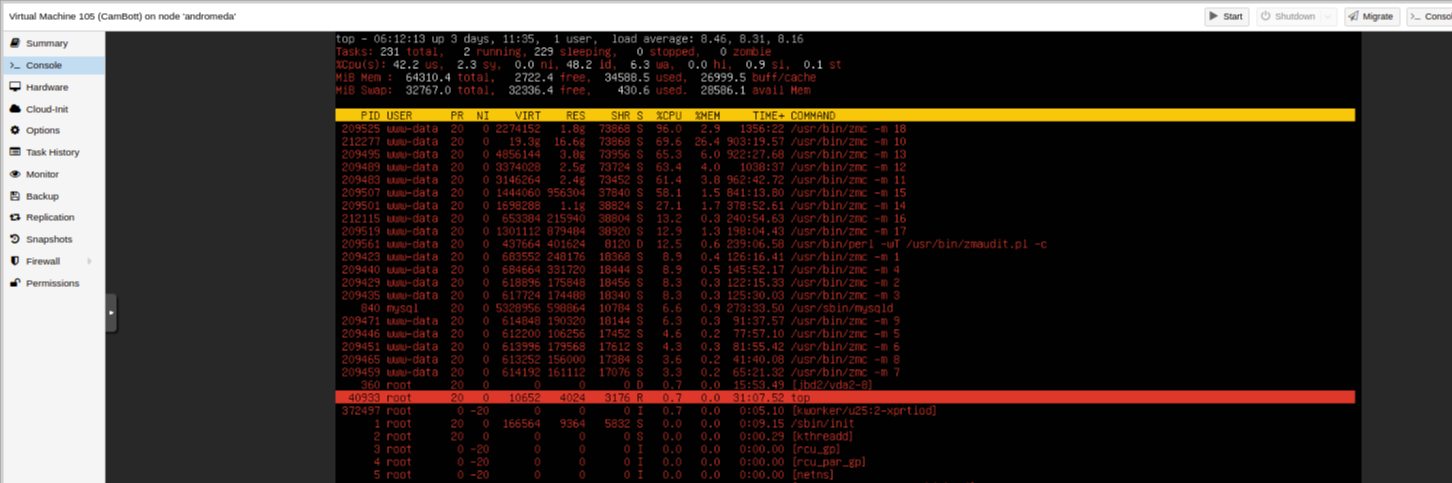
Task: Click the '/usr/bin/zmc -m 15' process row
Action: pyautogui.click(x=845, y=193)
